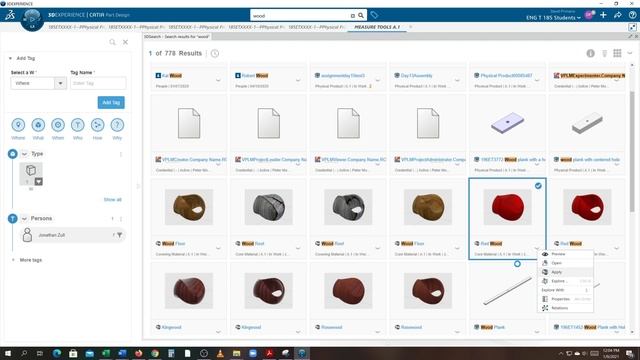The height and width of the screenshot is (360, 640).
Task: Click the search magnifier in top bar
Action: 361,16
